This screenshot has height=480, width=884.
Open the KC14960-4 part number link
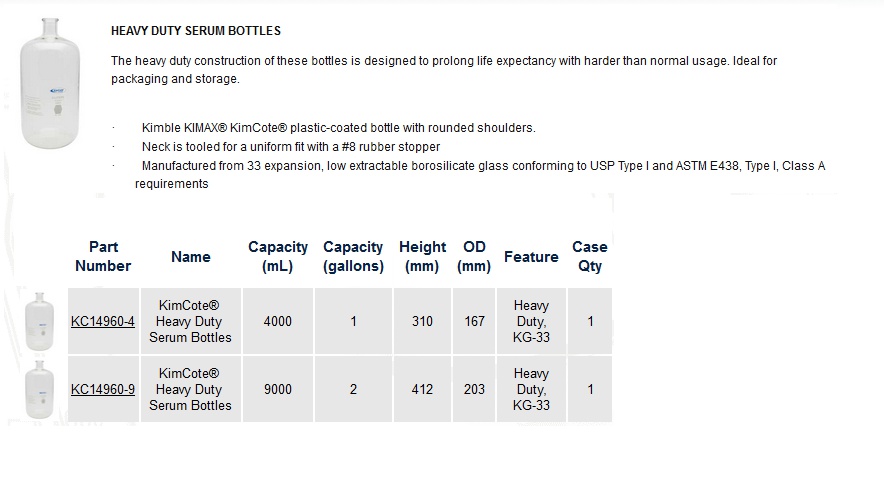103,322
